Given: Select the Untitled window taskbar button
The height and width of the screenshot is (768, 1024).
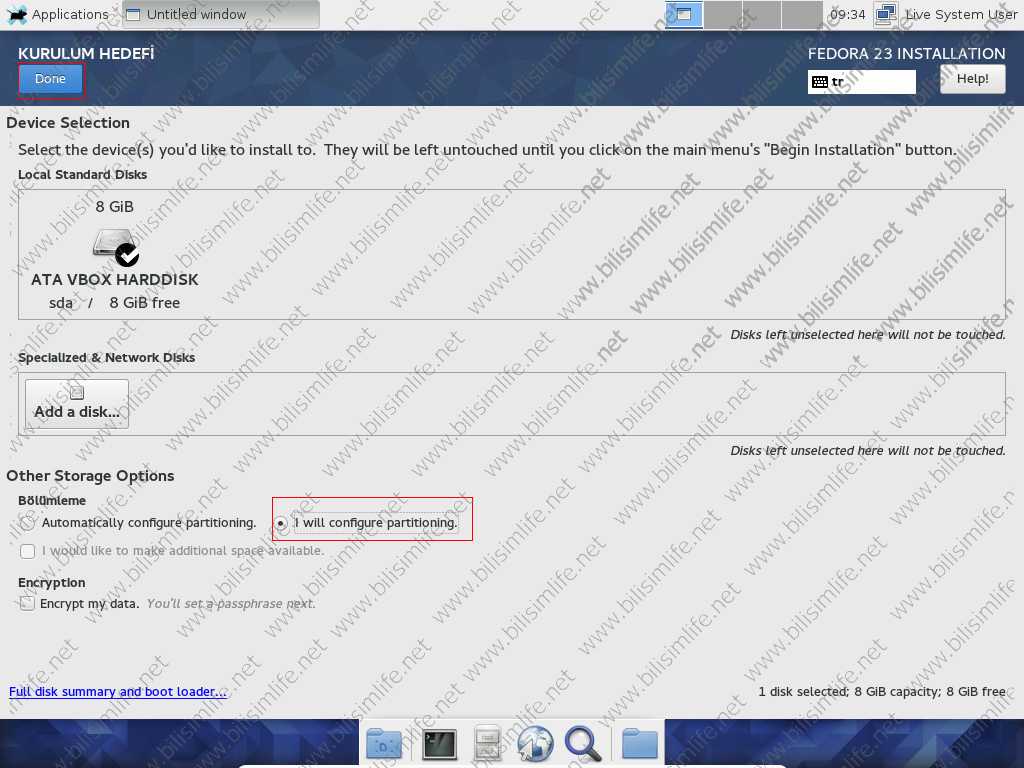Looking at the screenshot, I should pos(221,14).
